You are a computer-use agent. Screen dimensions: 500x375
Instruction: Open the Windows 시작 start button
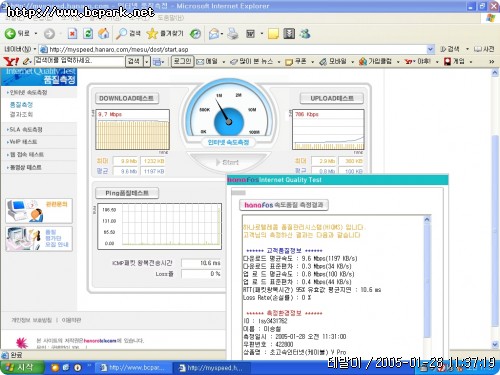point(22,367)
